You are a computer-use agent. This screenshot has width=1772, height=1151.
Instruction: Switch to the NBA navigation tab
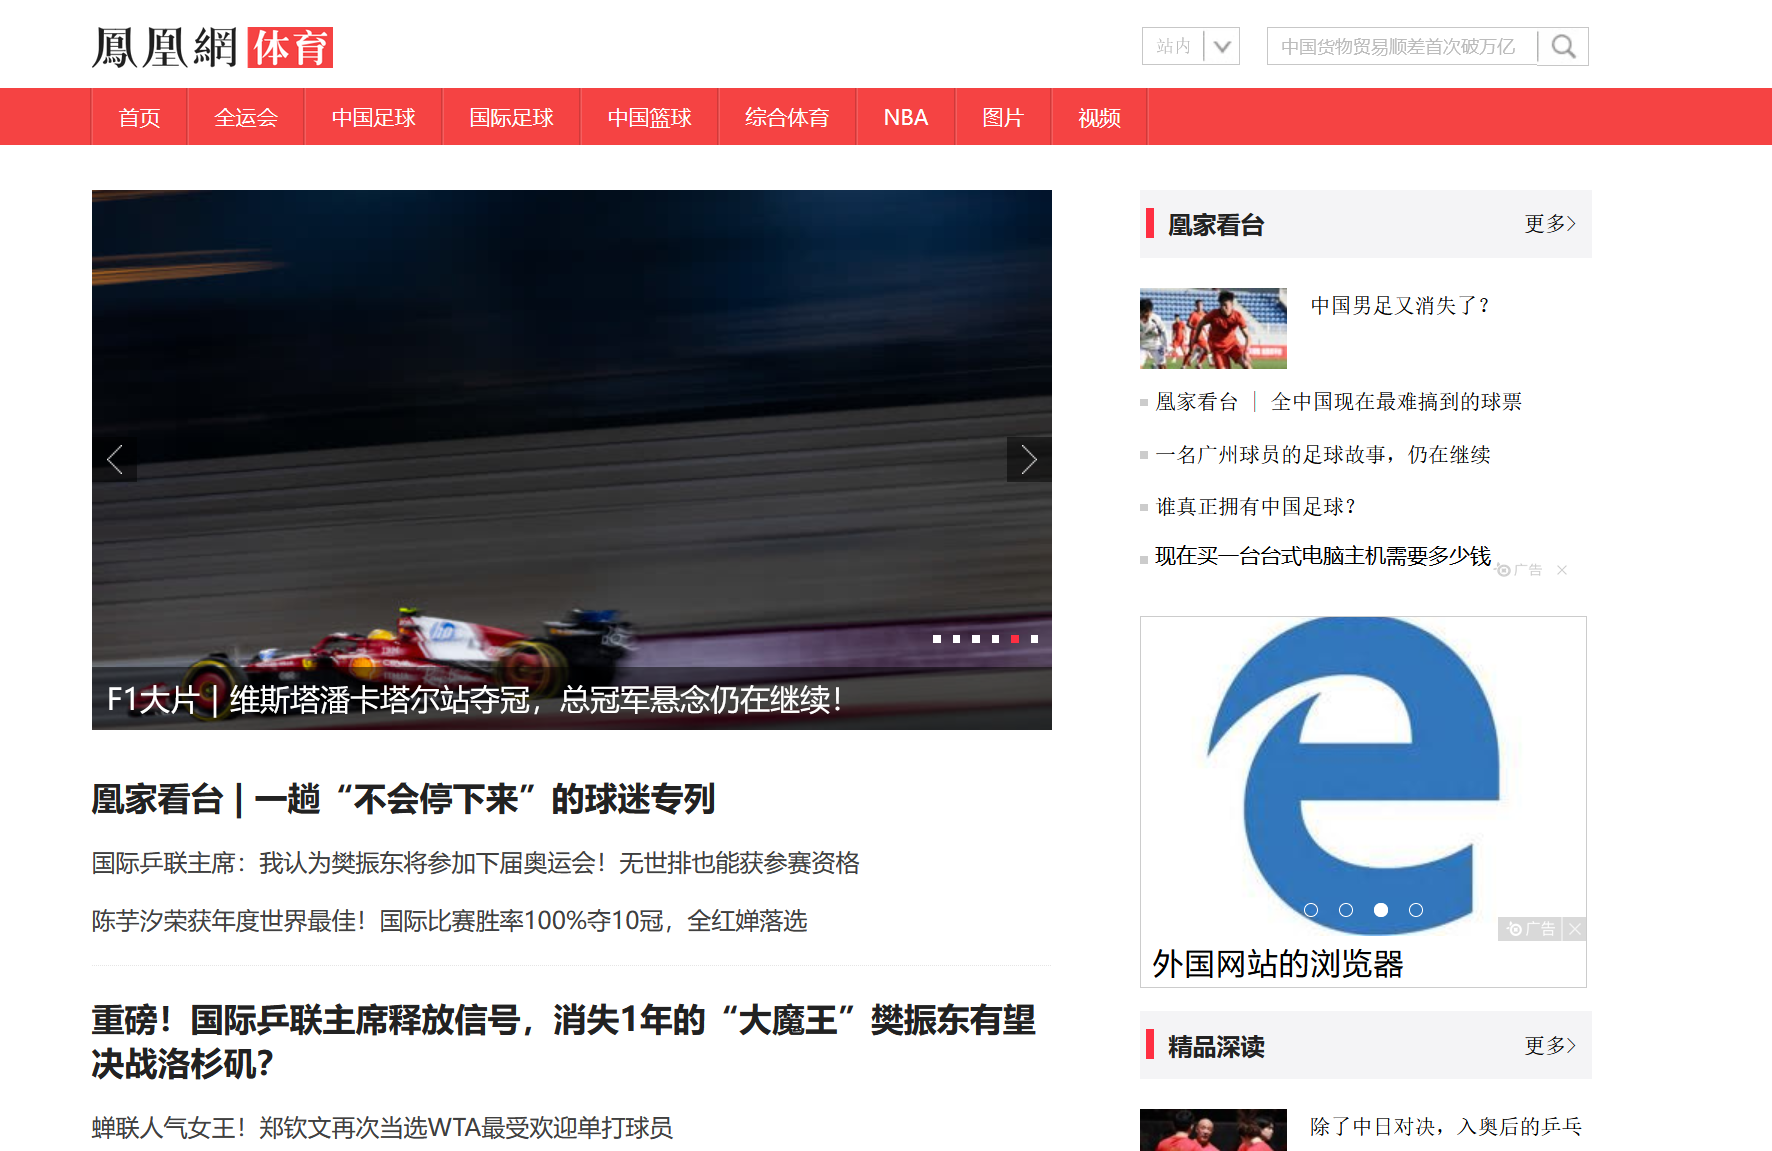[905, 118]
